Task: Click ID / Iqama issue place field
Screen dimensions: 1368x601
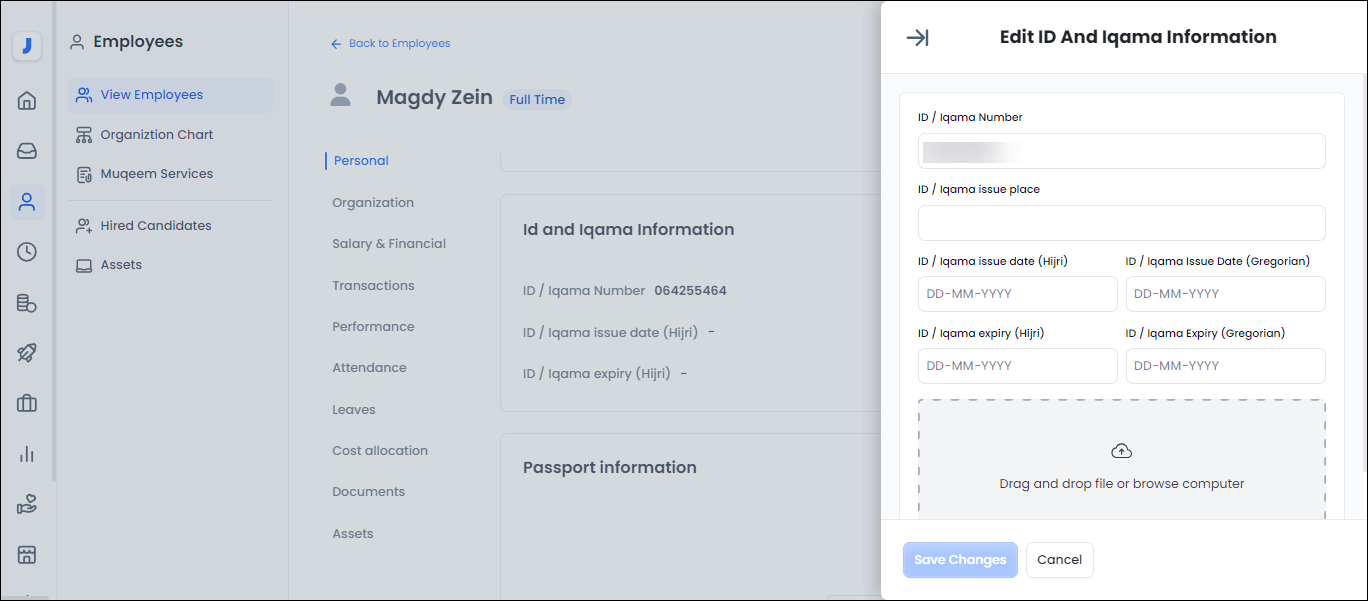Action: 1121,223
